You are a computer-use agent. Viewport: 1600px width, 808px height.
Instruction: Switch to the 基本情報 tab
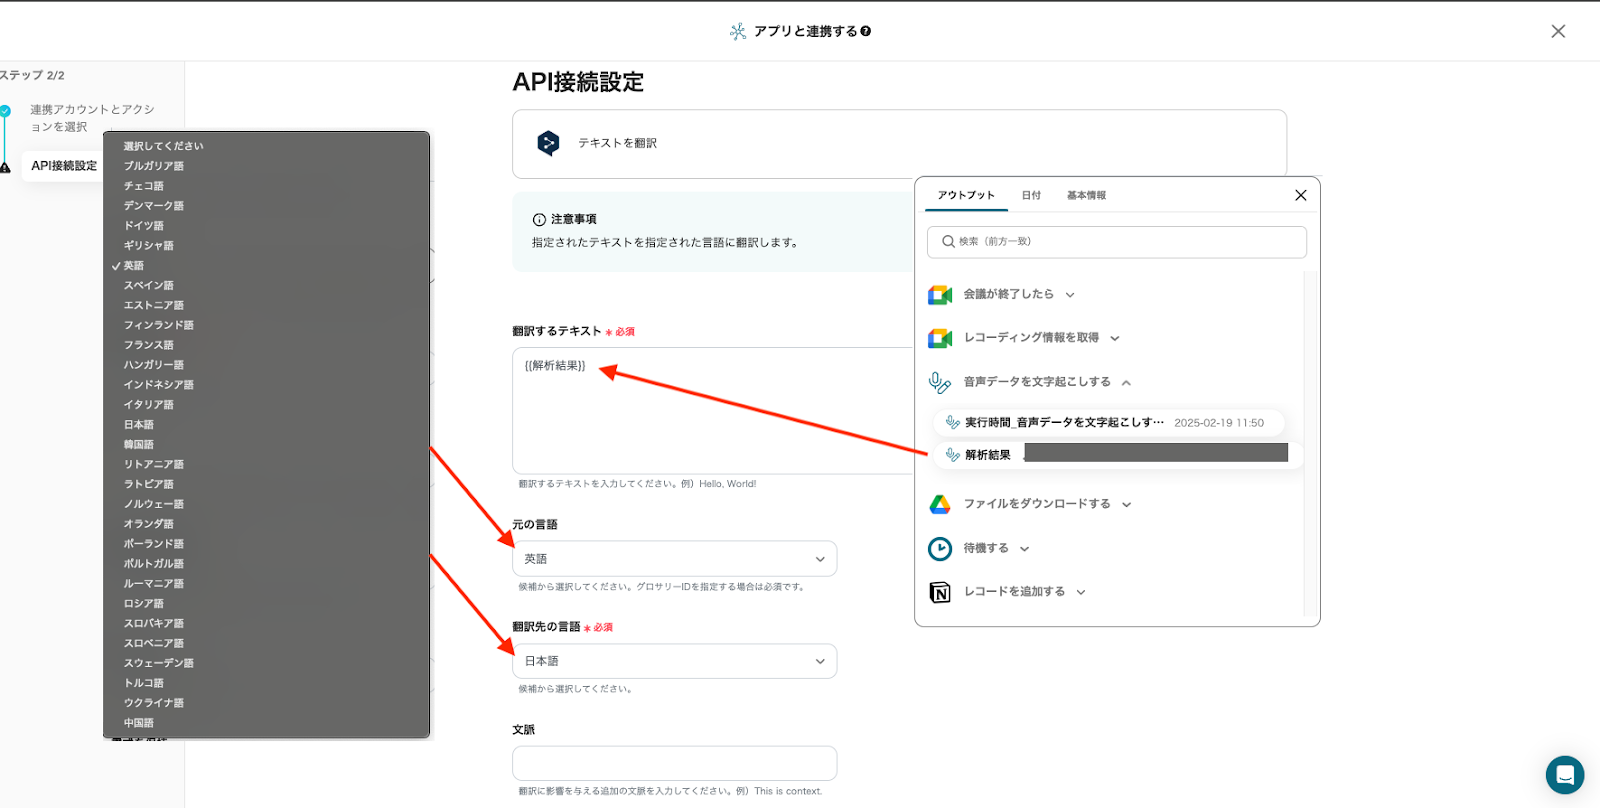point(1086,195)
